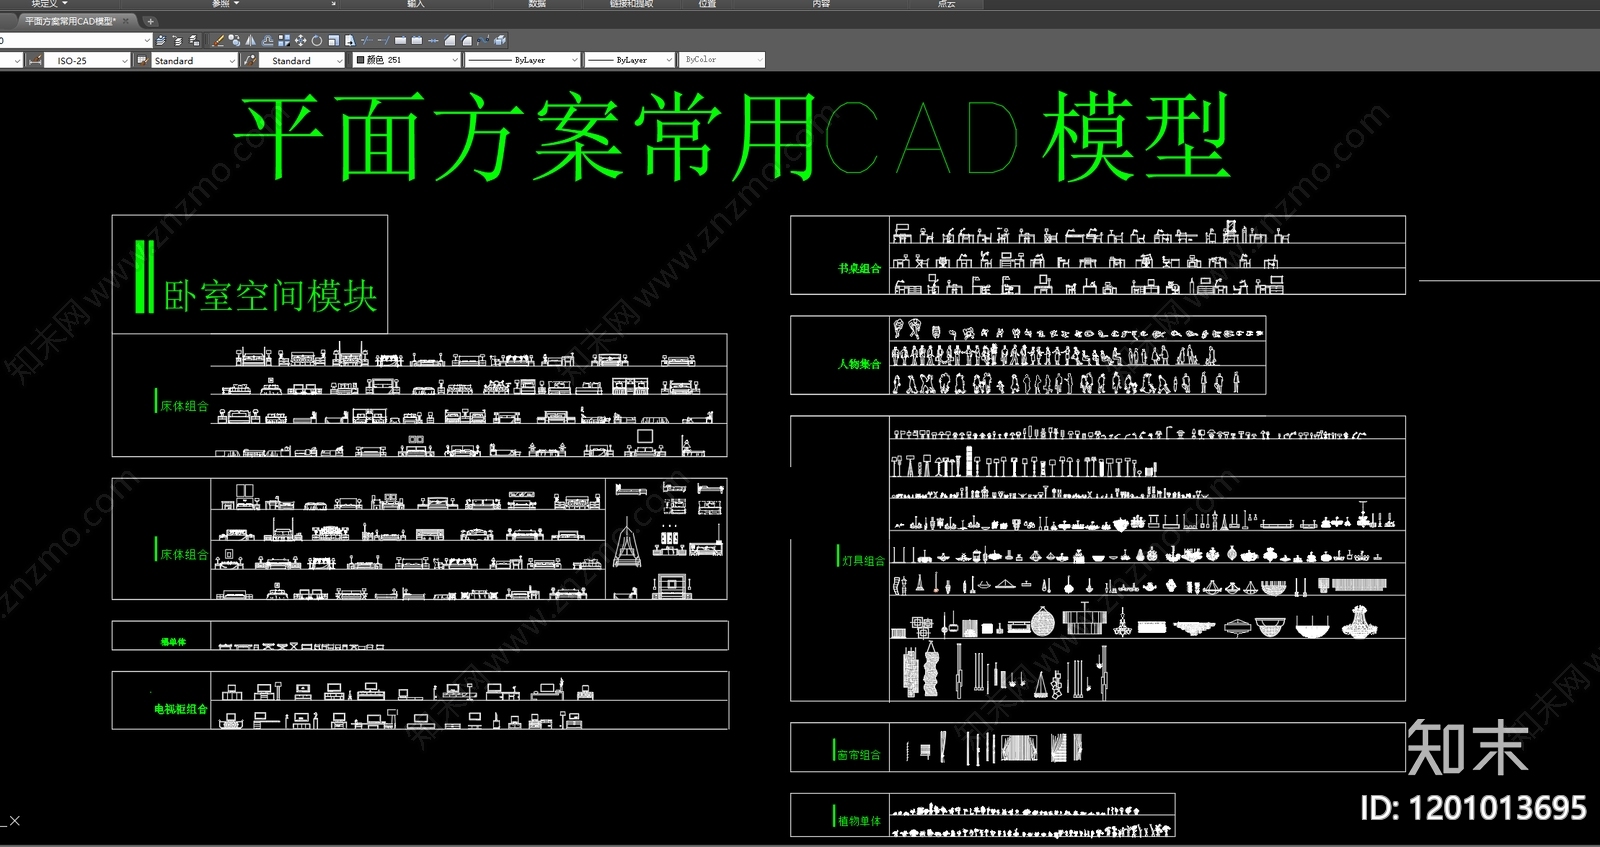This screenshot has height=847, width=1600.
Task: Activate the Mirror tool
Action: [x=250, y=41]
